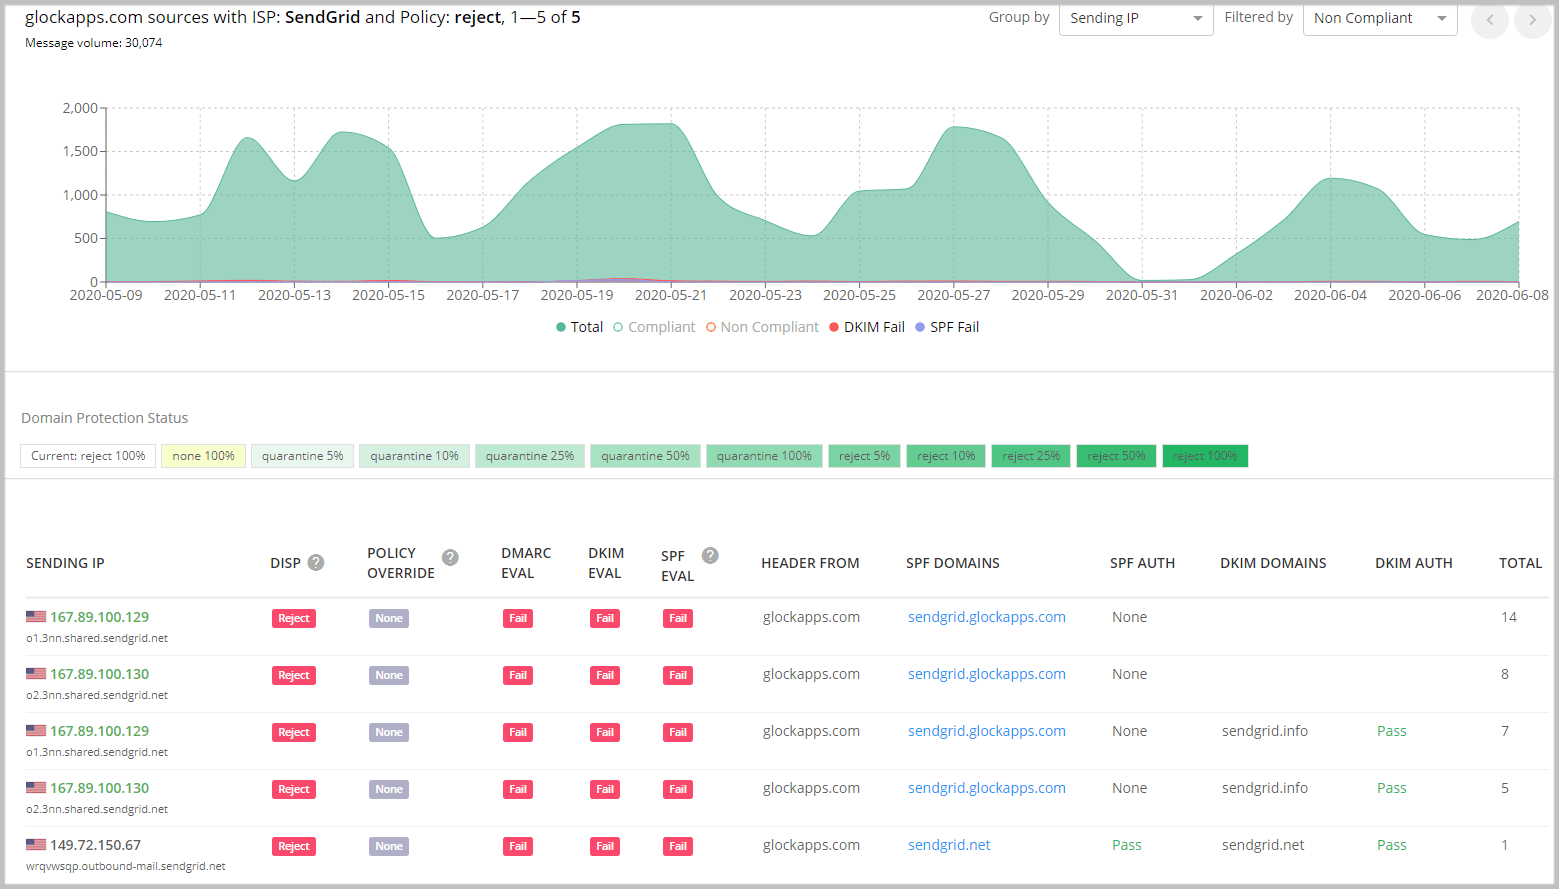Screen dimensions: 1559x889
Task: Show help for SPF Eval column
Action: coord(710,556)
